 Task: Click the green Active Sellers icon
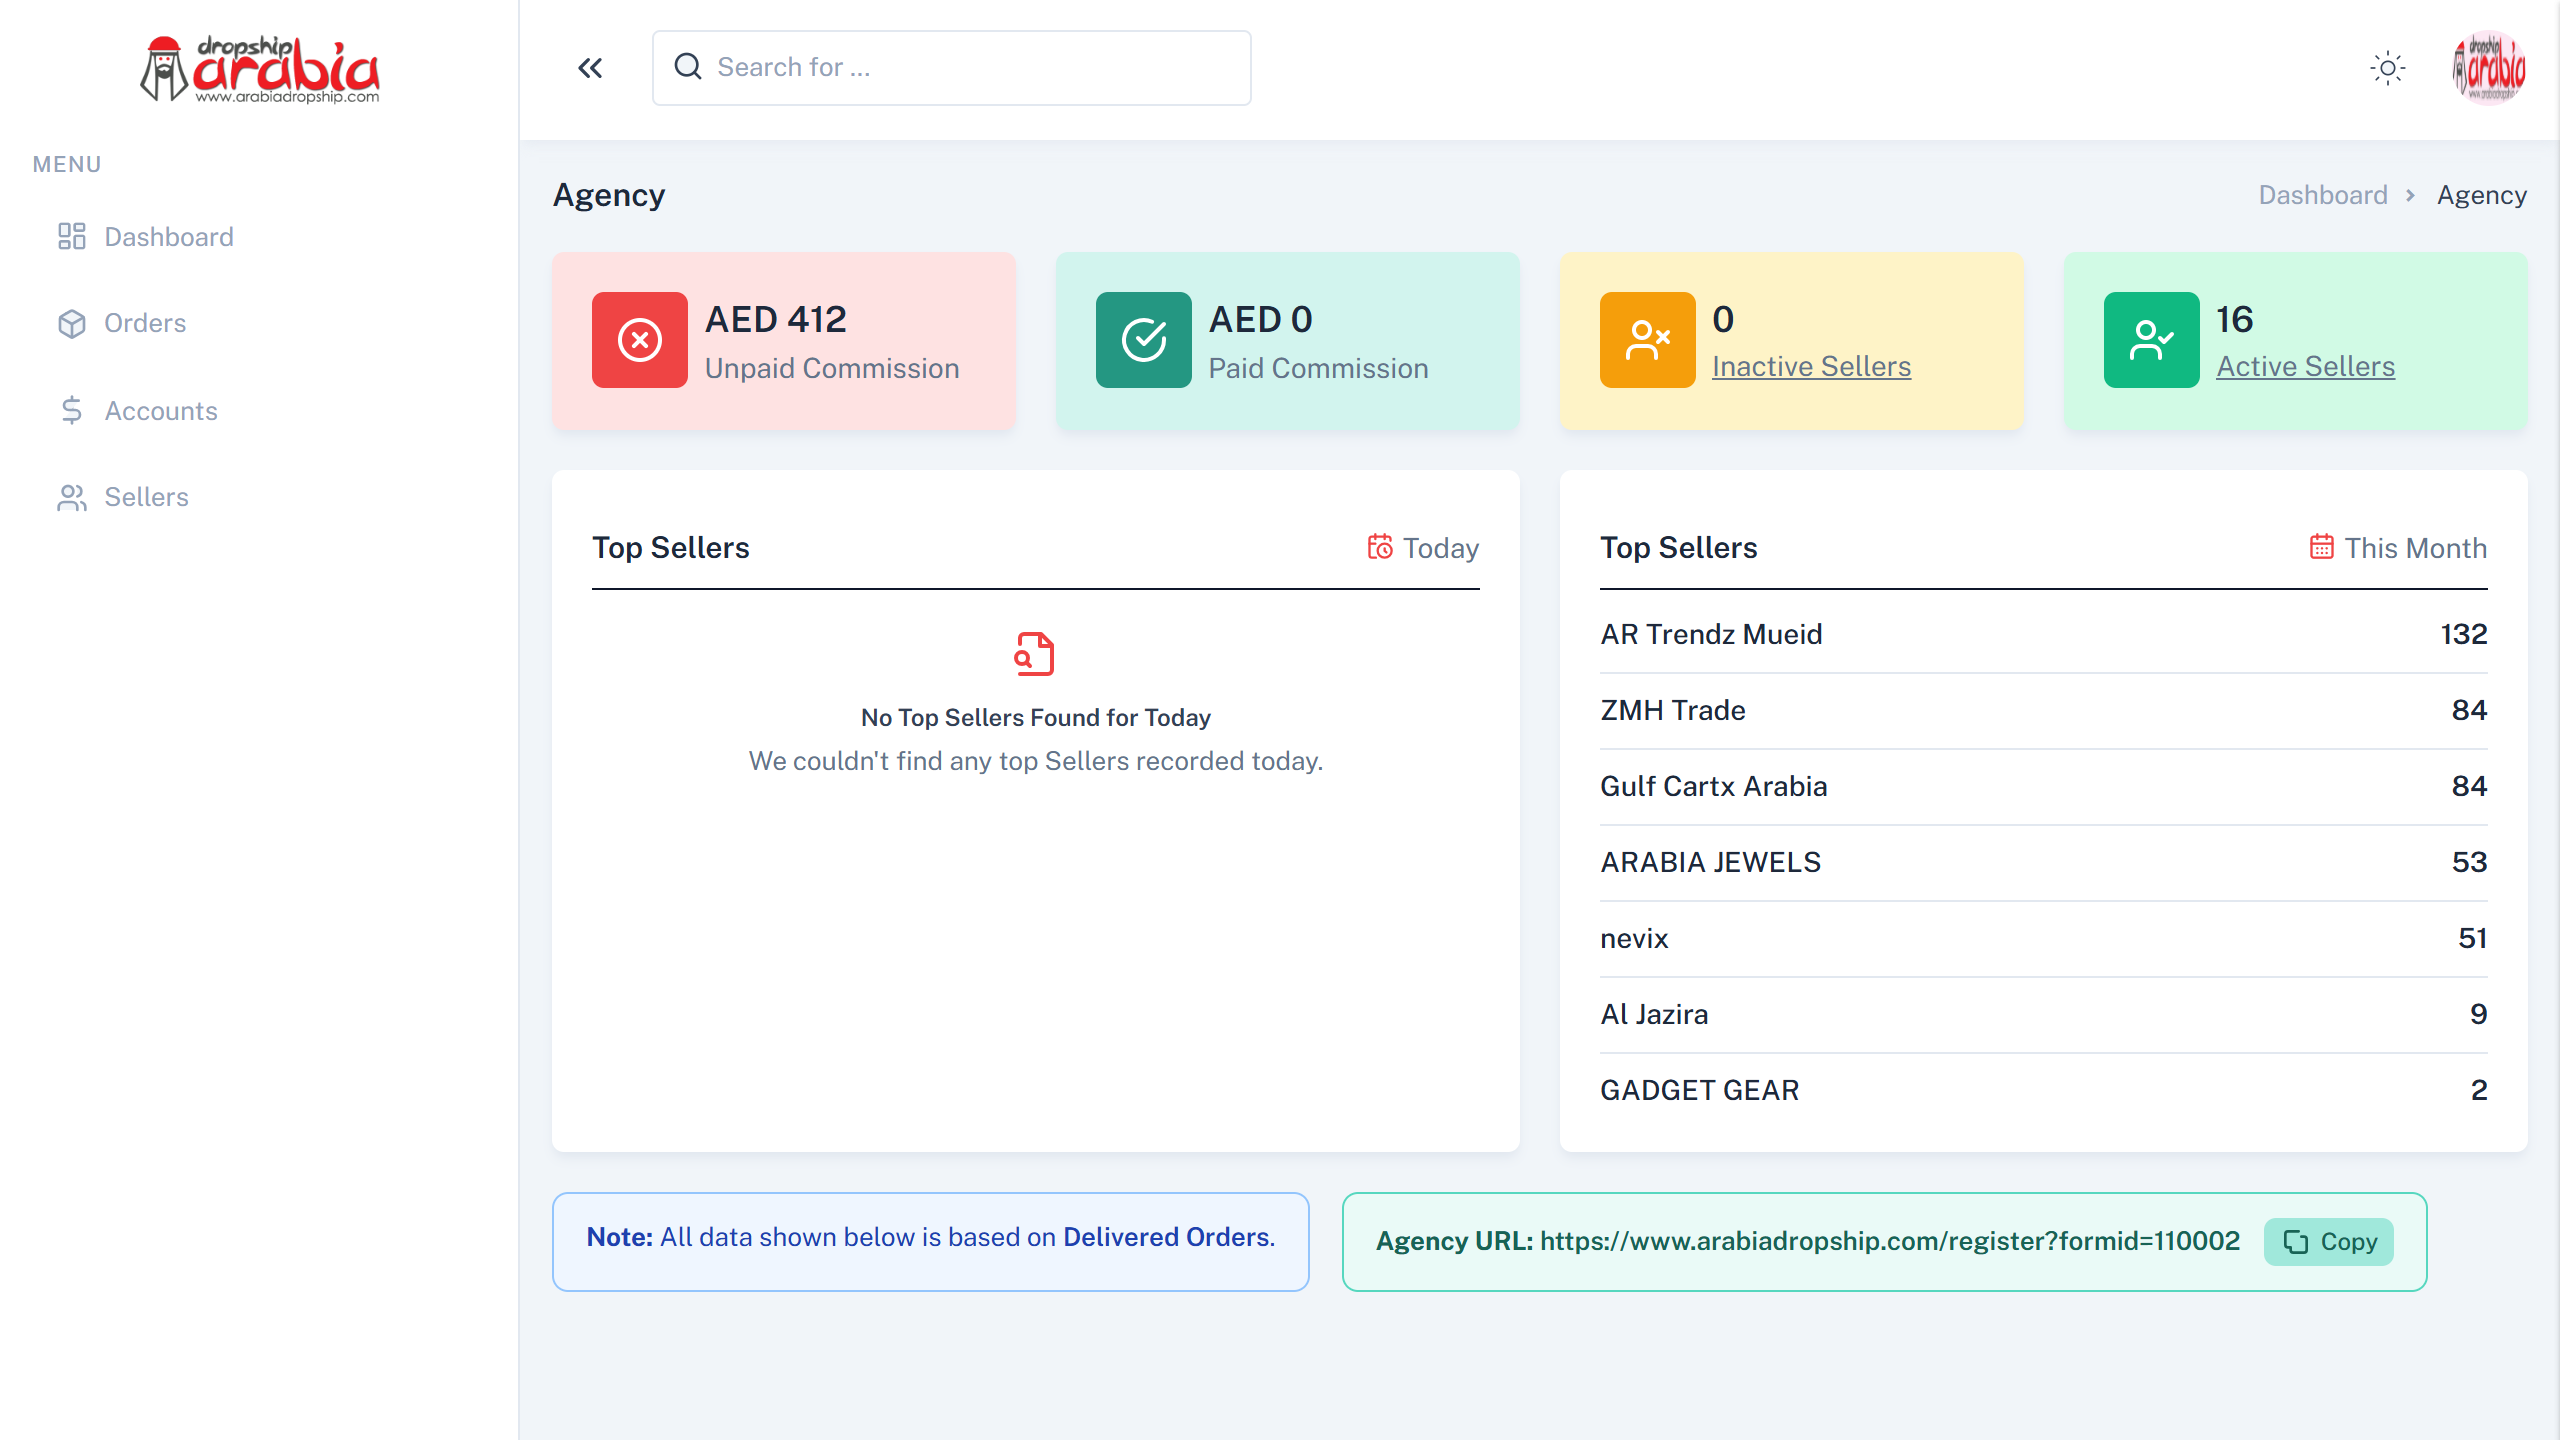click(2151, 340)
